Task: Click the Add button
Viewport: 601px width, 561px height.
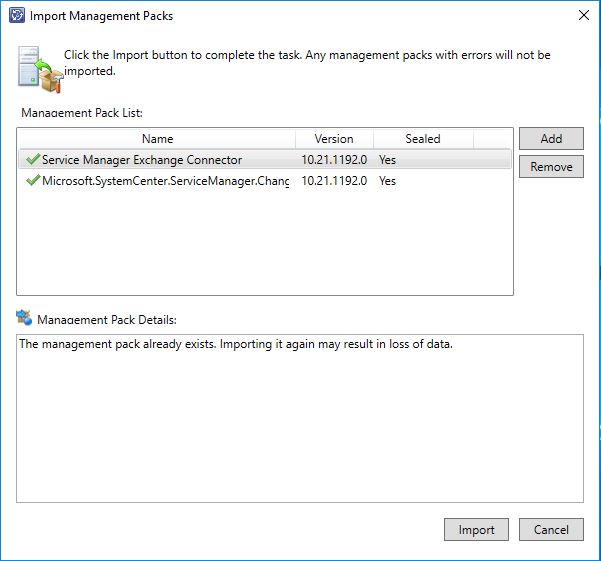Action: pyautogui.click(x=551, y=138)
